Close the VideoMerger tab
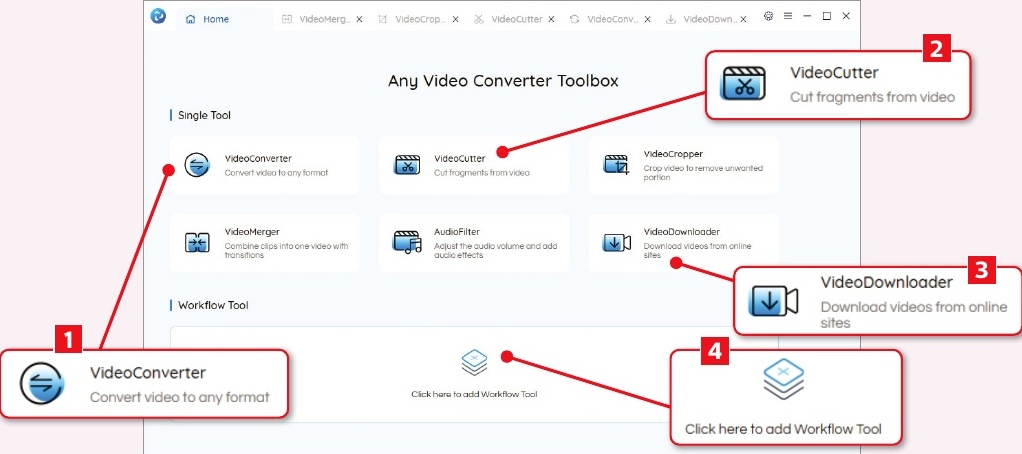The image size is (1022, 454). 359,19
